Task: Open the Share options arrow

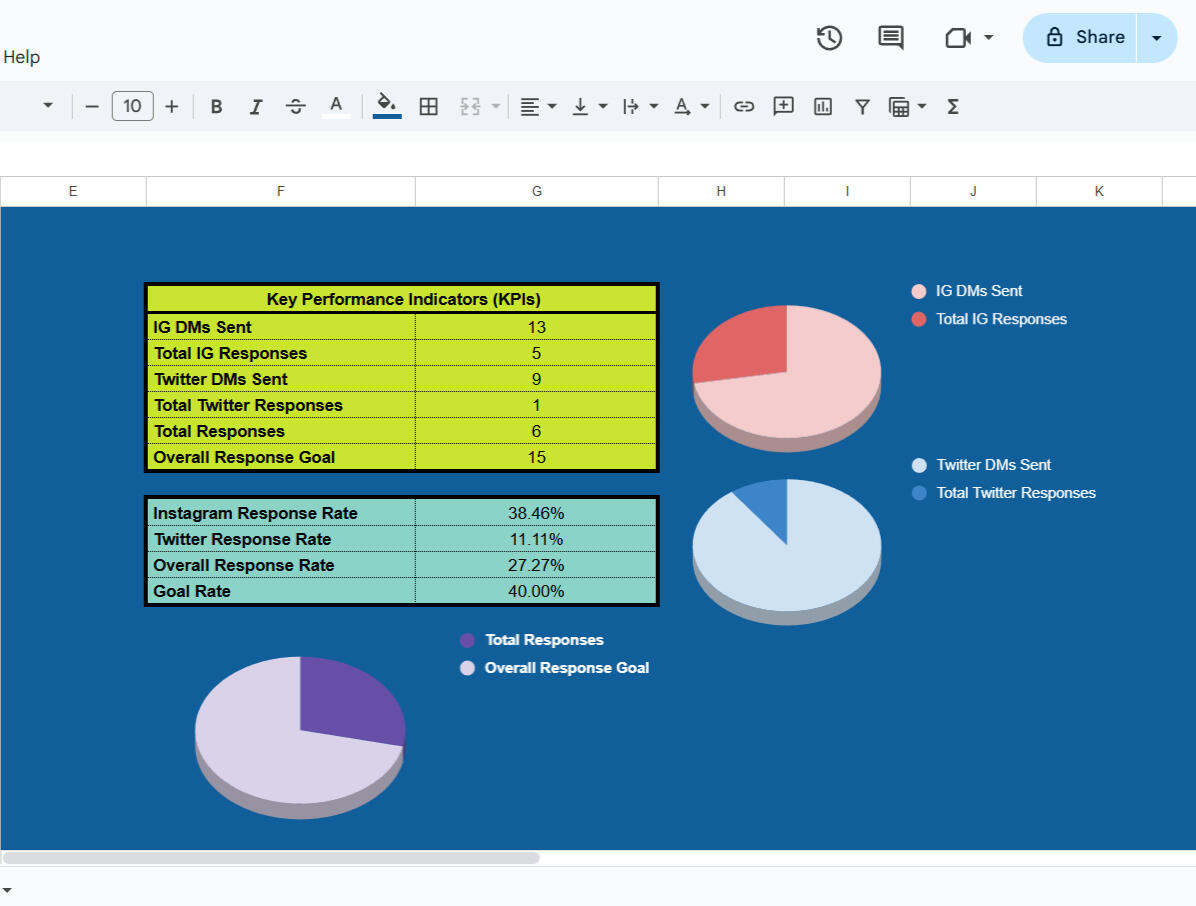Action: [x=1157, y=37]
